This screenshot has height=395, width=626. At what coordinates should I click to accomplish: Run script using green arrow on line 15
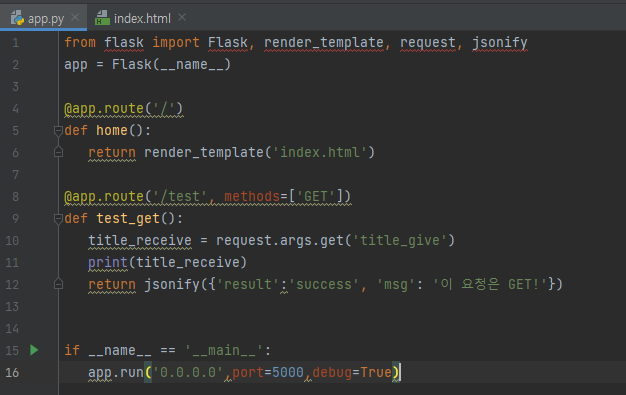[x=34, y=350]
